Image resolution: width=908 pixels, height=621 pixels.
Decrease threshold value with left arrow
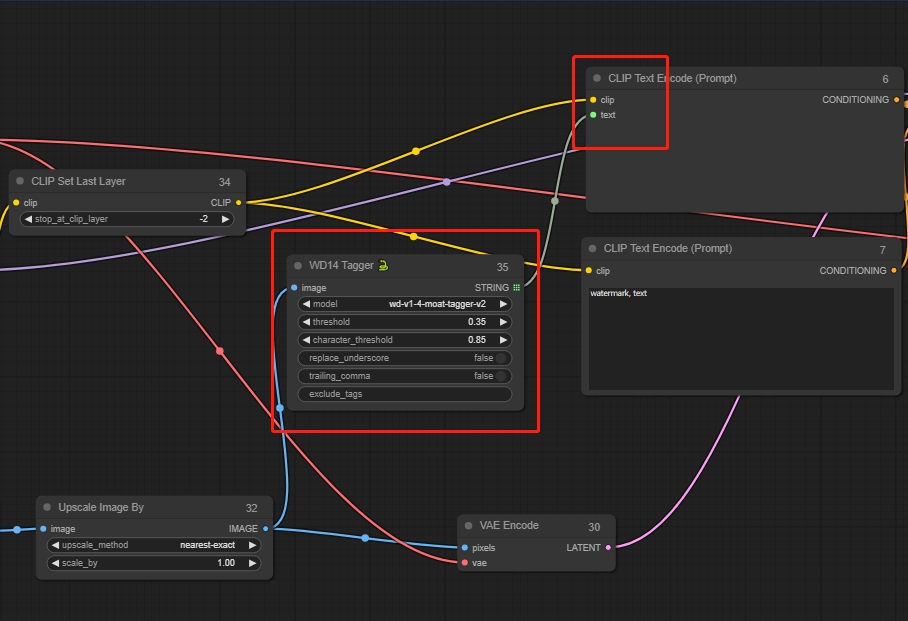[305, 322]
